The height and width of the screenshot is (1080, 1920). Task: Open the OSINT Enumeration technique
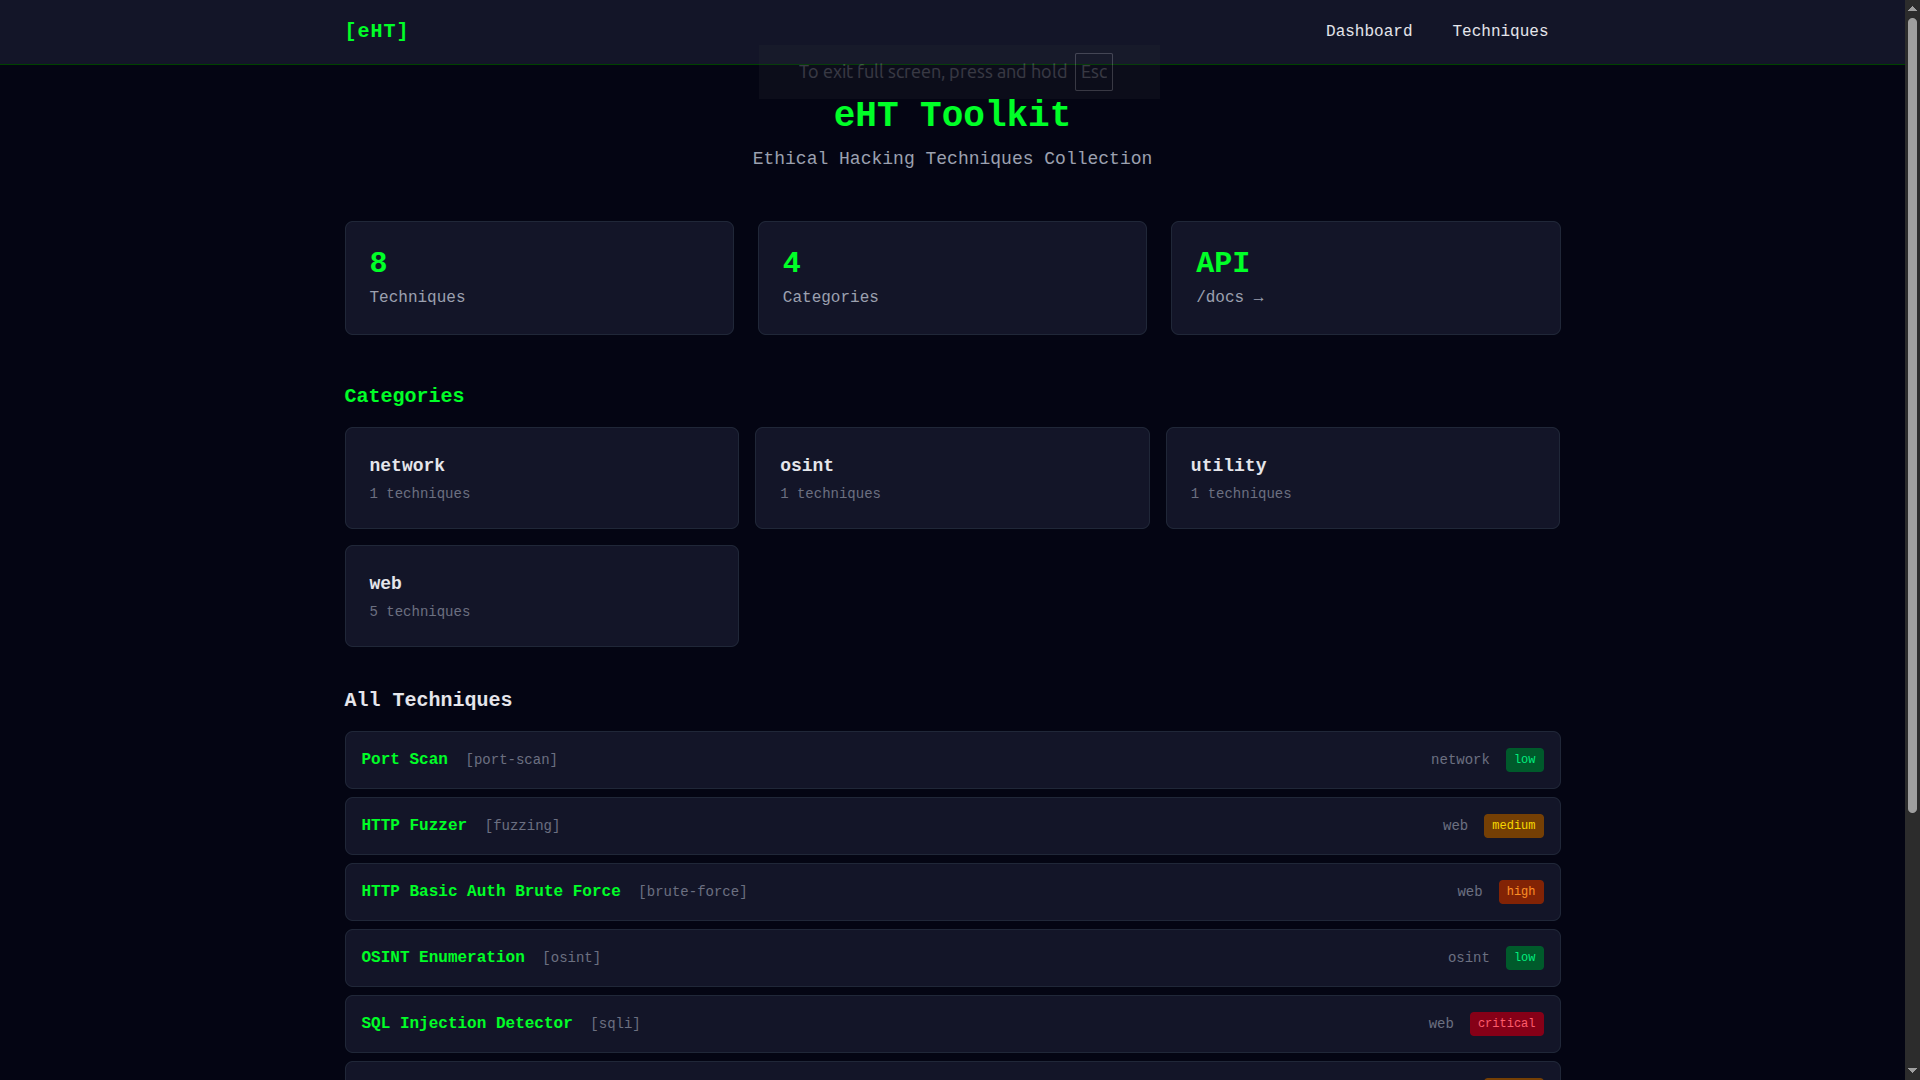pyautogui.click(x=443, y=957)
